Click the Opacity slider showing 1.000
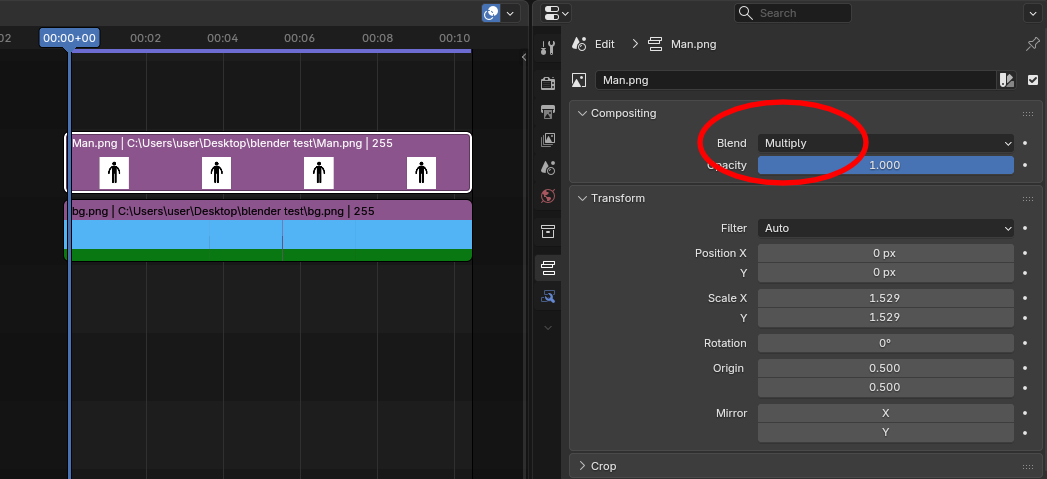The image size is (1047, 479). (x=885, y=165)
